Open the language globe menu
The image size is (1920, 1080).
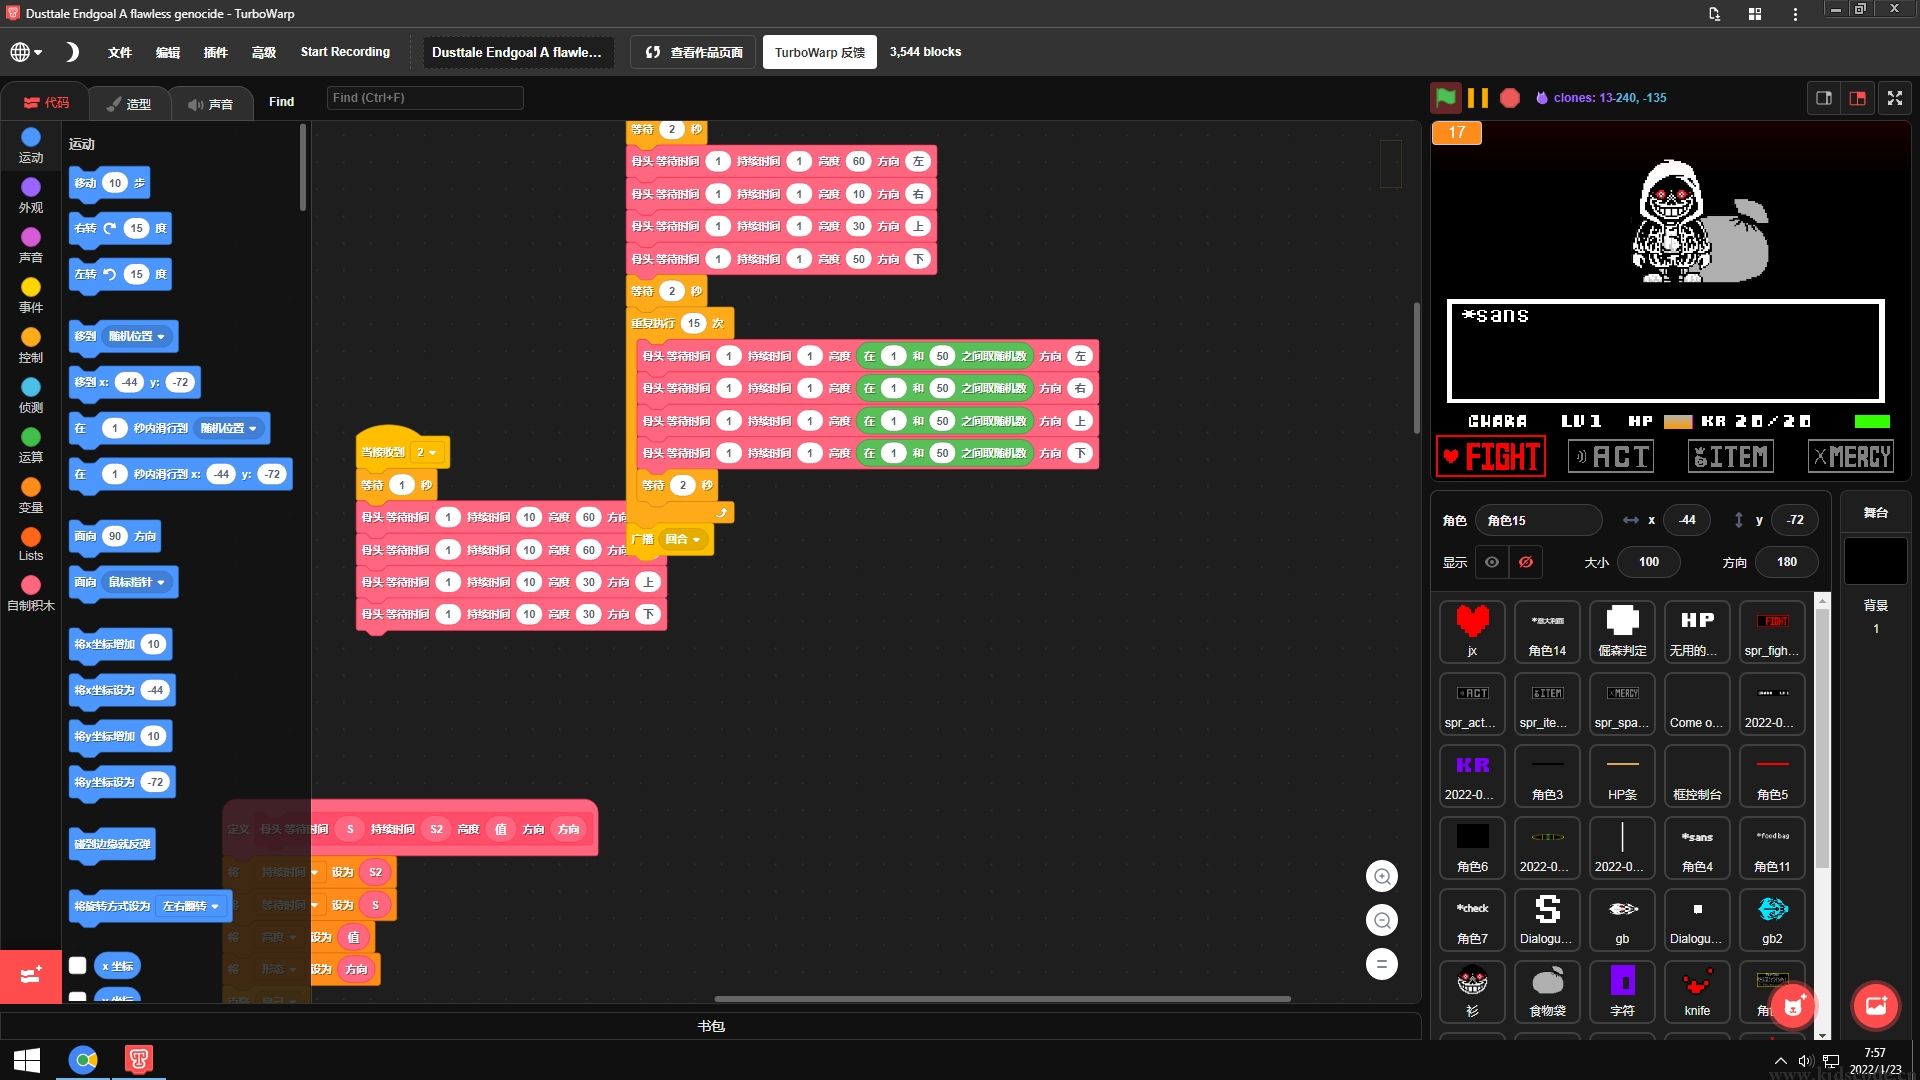(26, 52)
